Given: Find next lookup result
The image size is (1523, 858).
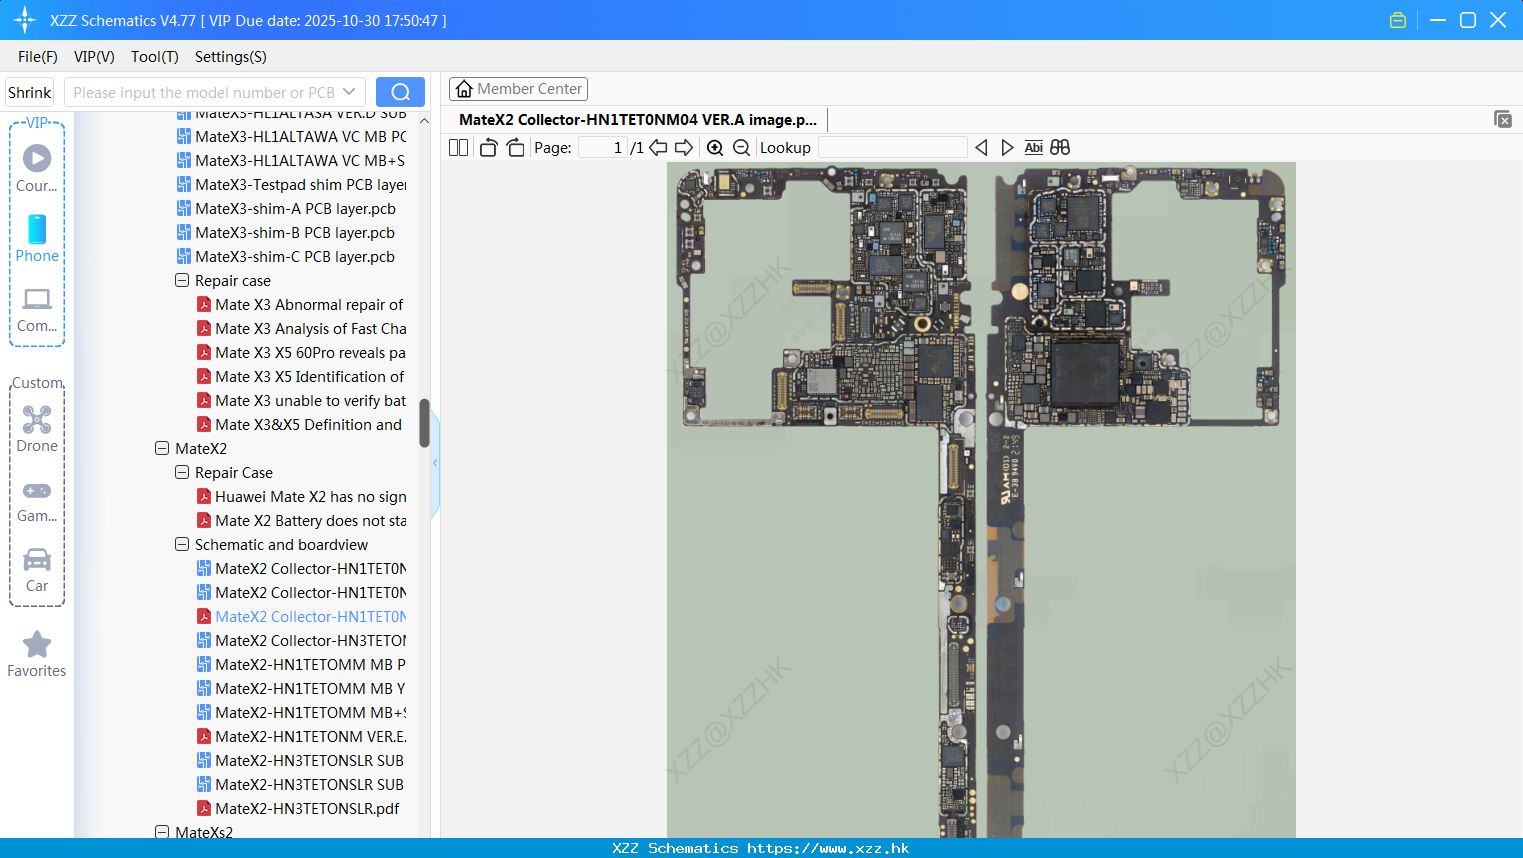Looking at the screenshot, I should pos(1007,148).
